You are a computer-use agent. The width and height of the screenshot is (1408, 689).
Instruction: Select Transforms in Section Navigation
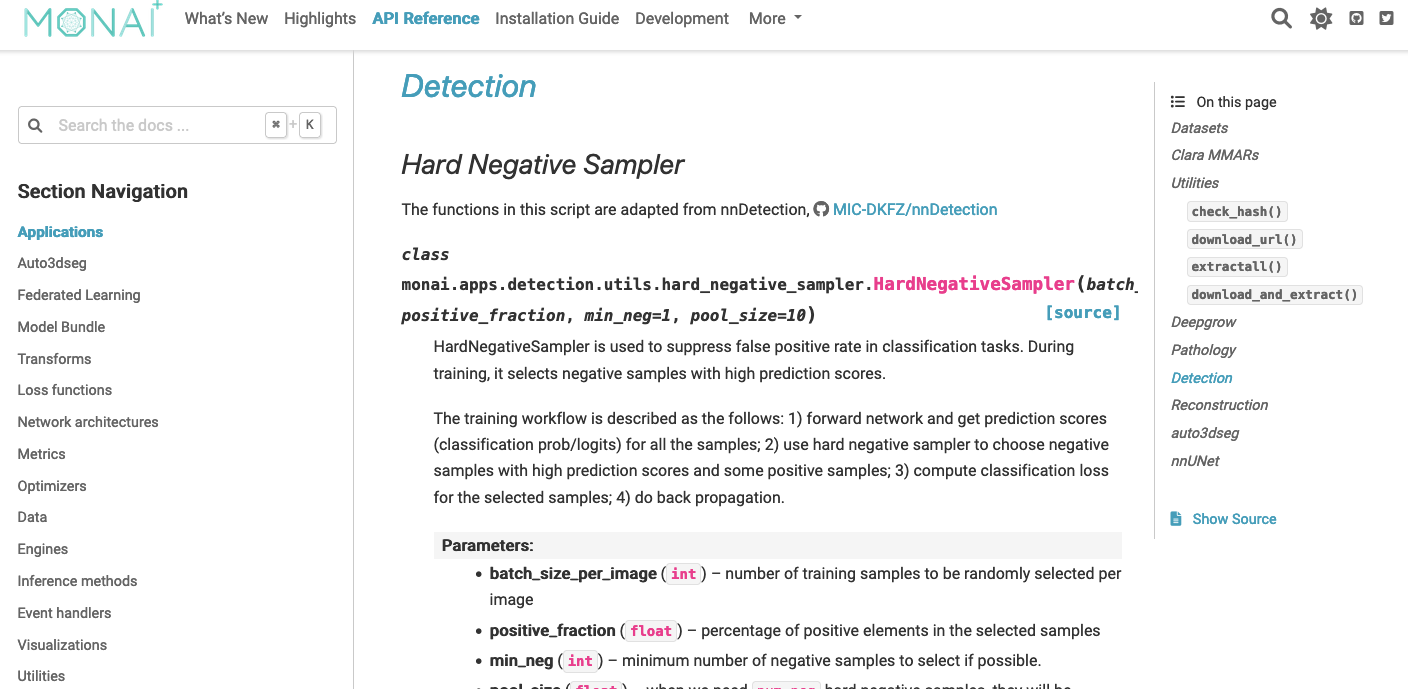pyautogui.click(x=54, y=358)
